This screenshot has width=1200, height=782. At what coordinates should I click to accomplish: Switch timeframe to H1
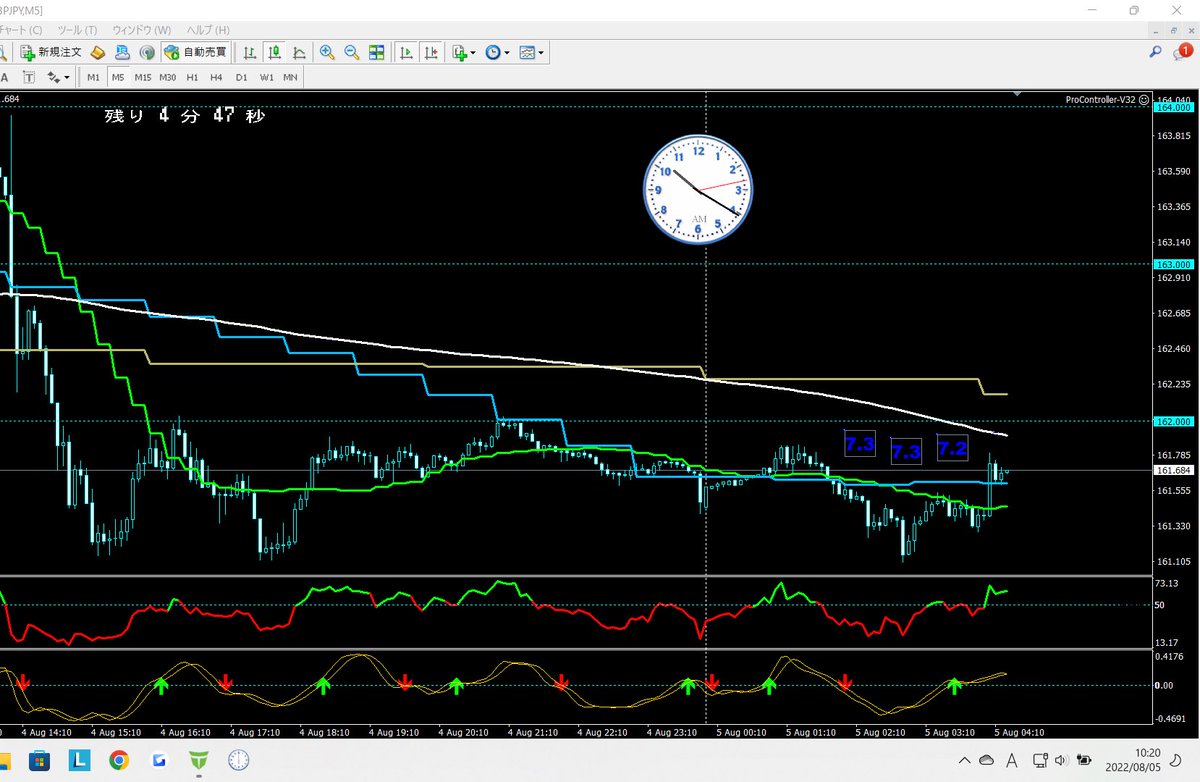(192, 77)
